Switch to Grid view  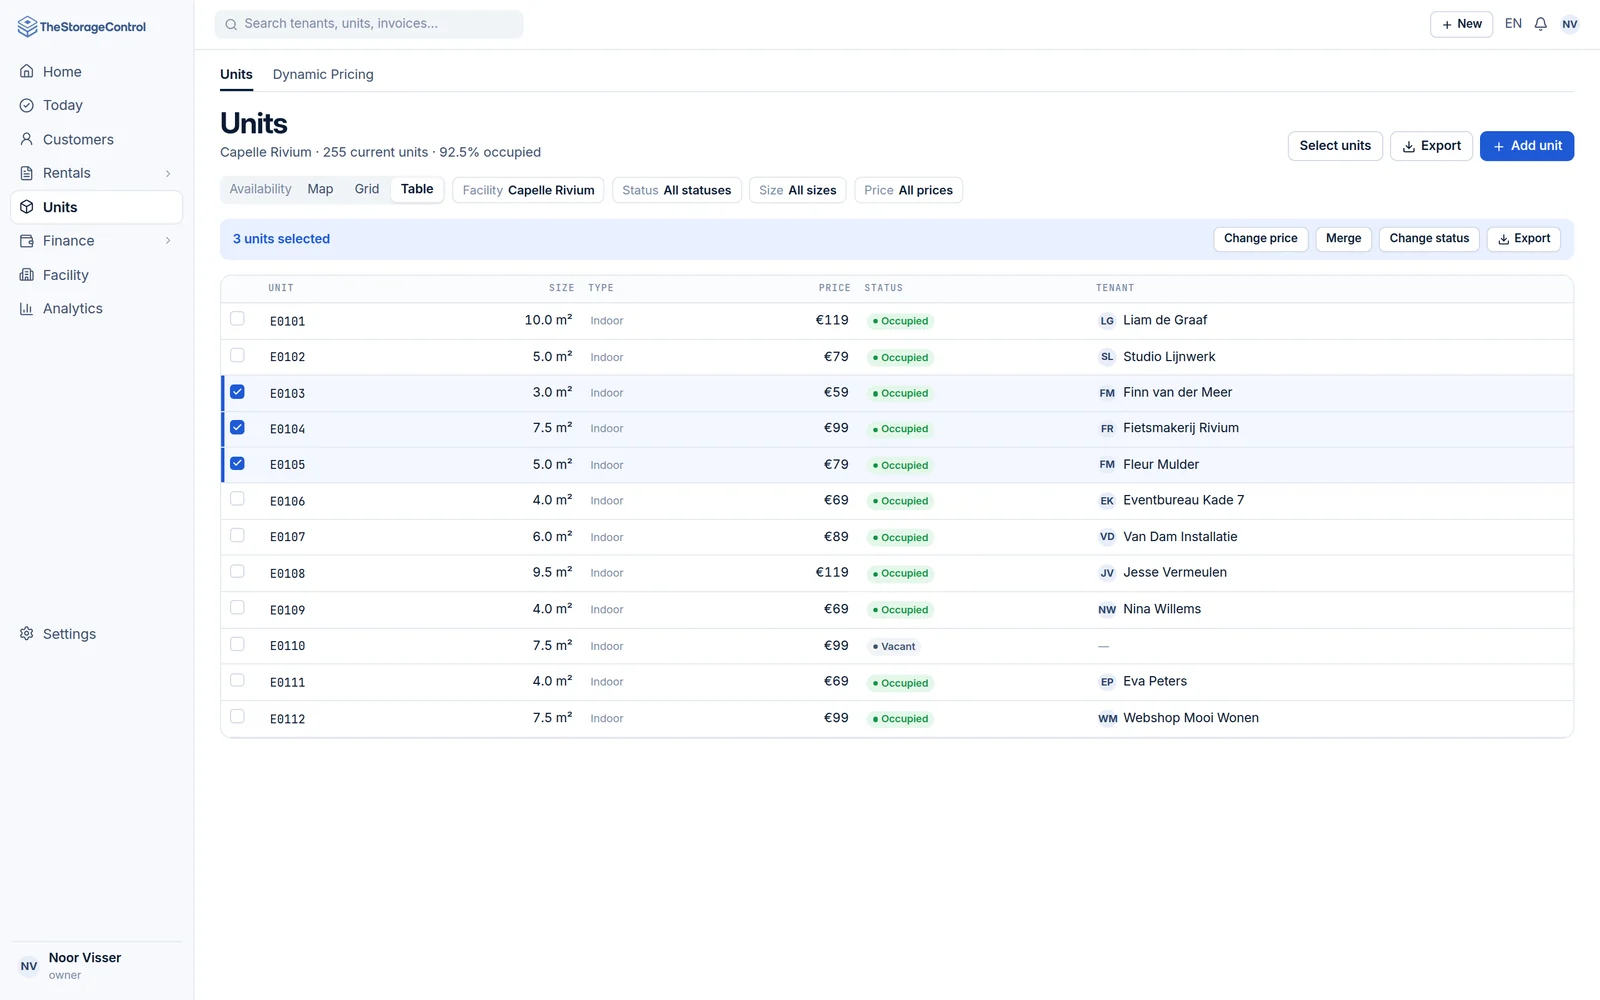367,189
